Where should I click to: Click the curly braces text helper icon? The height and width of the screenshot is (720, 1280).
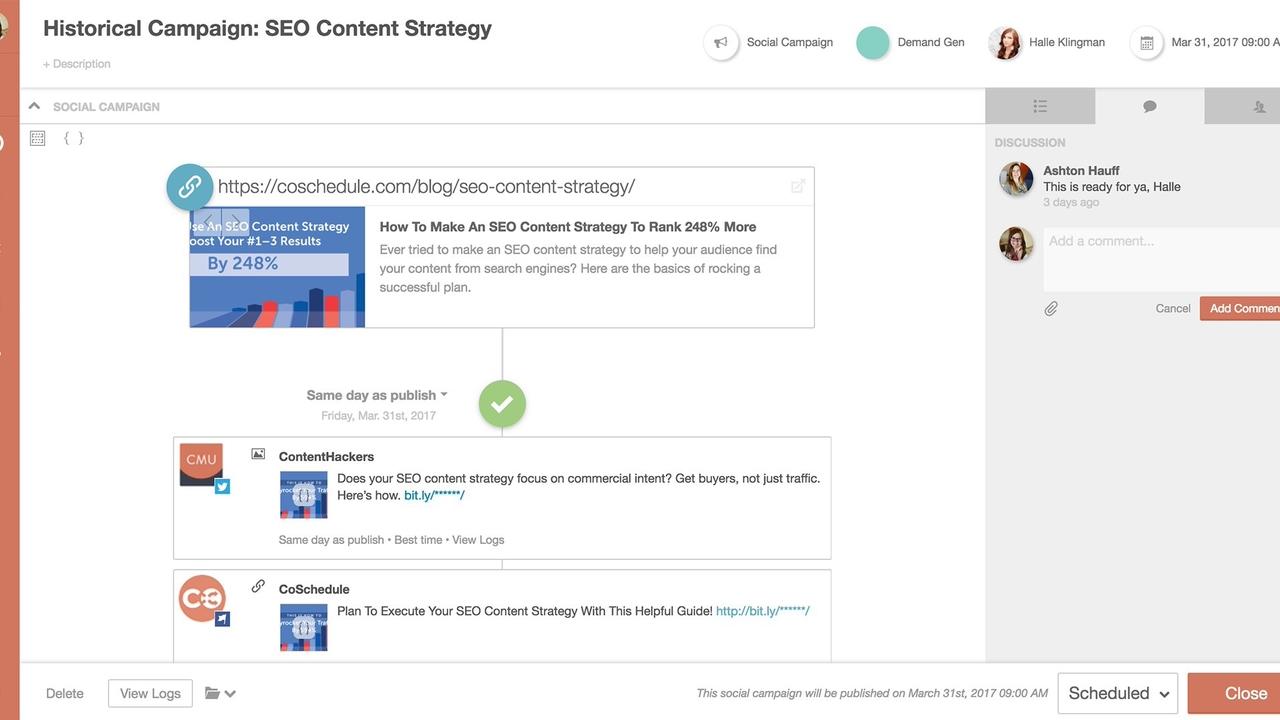click(x=74, y=138)
